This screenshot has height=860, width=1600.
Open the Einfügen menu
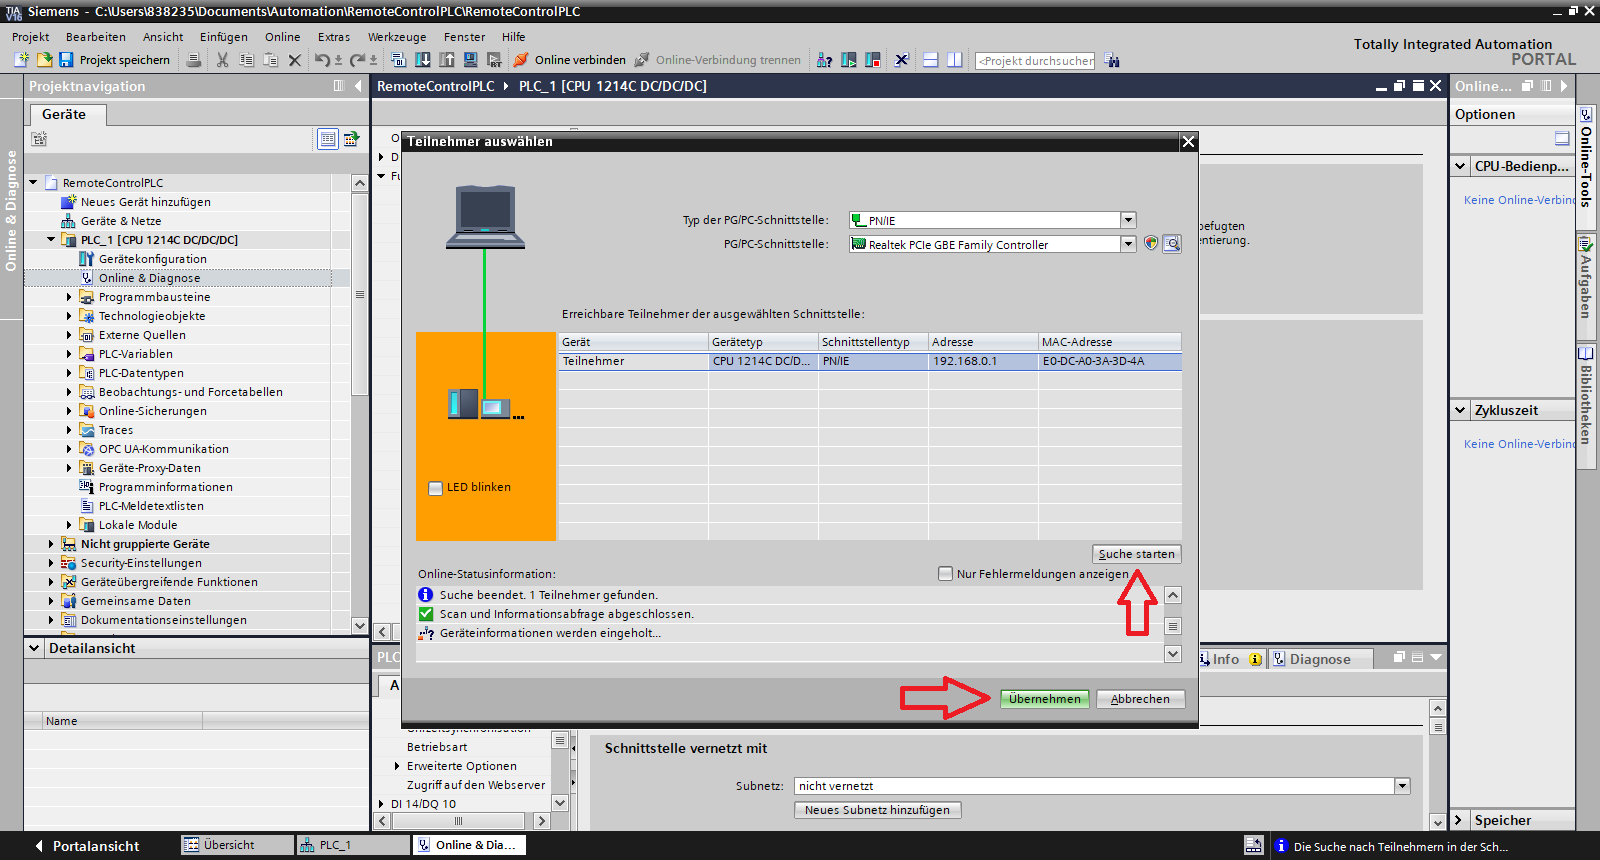pyautogui.click(x=224, y=37)
